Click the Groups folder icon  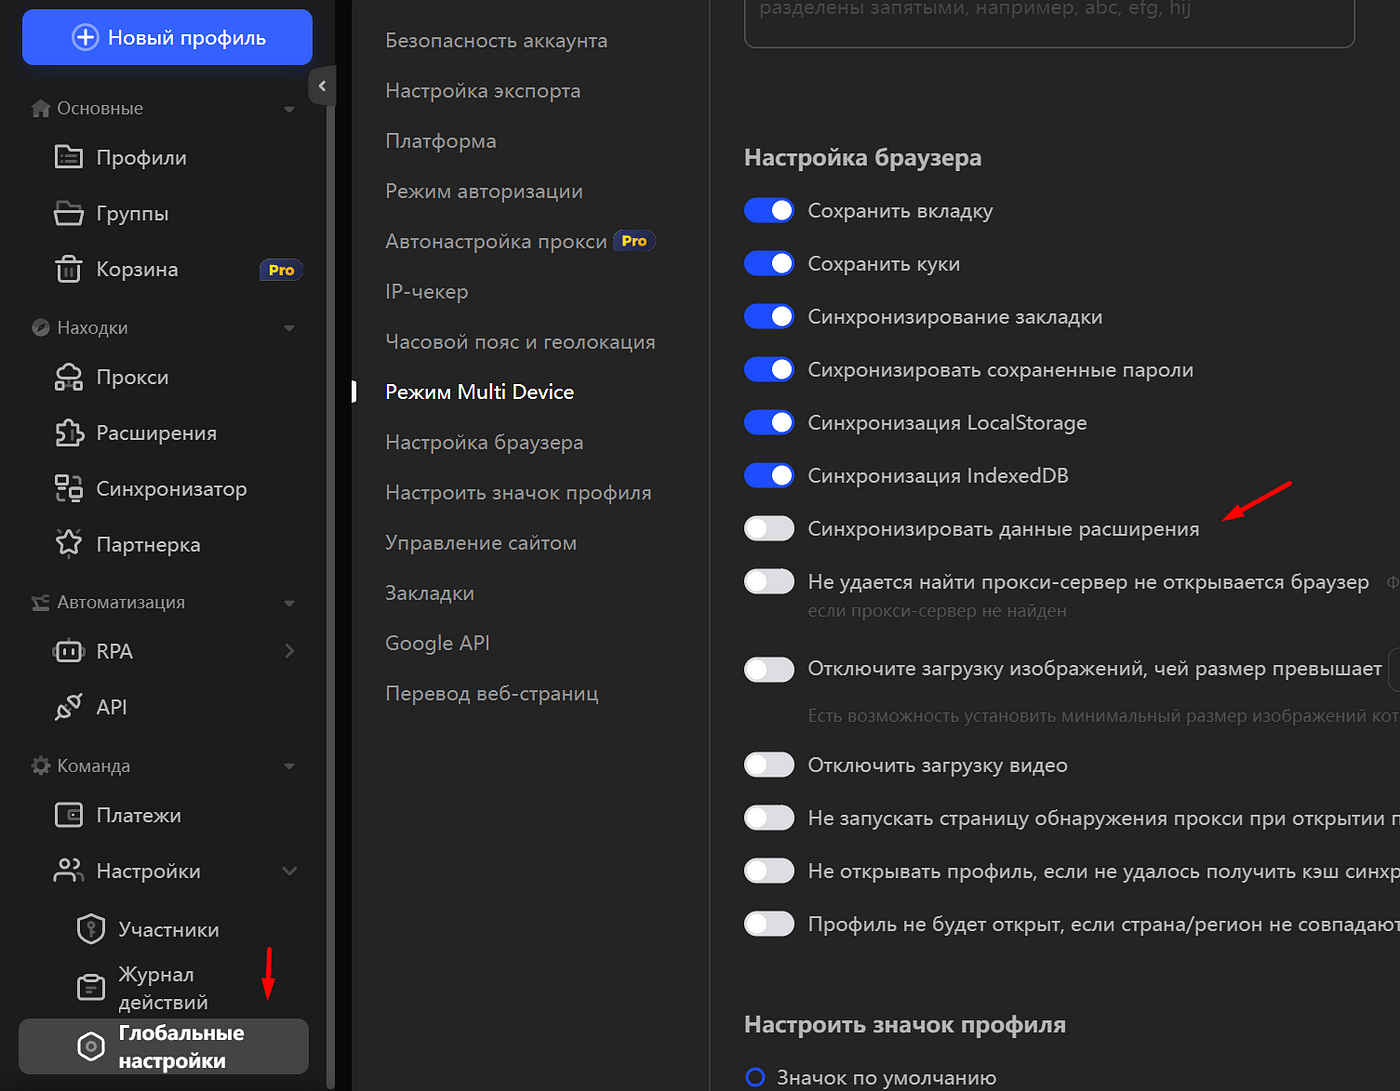(x=68, y=213)
